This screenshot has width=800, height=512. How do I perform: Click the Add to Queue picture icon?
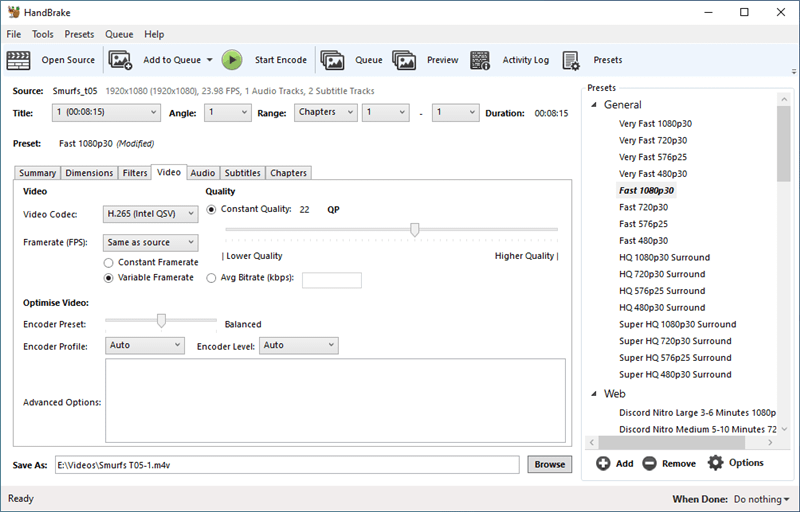120,60
